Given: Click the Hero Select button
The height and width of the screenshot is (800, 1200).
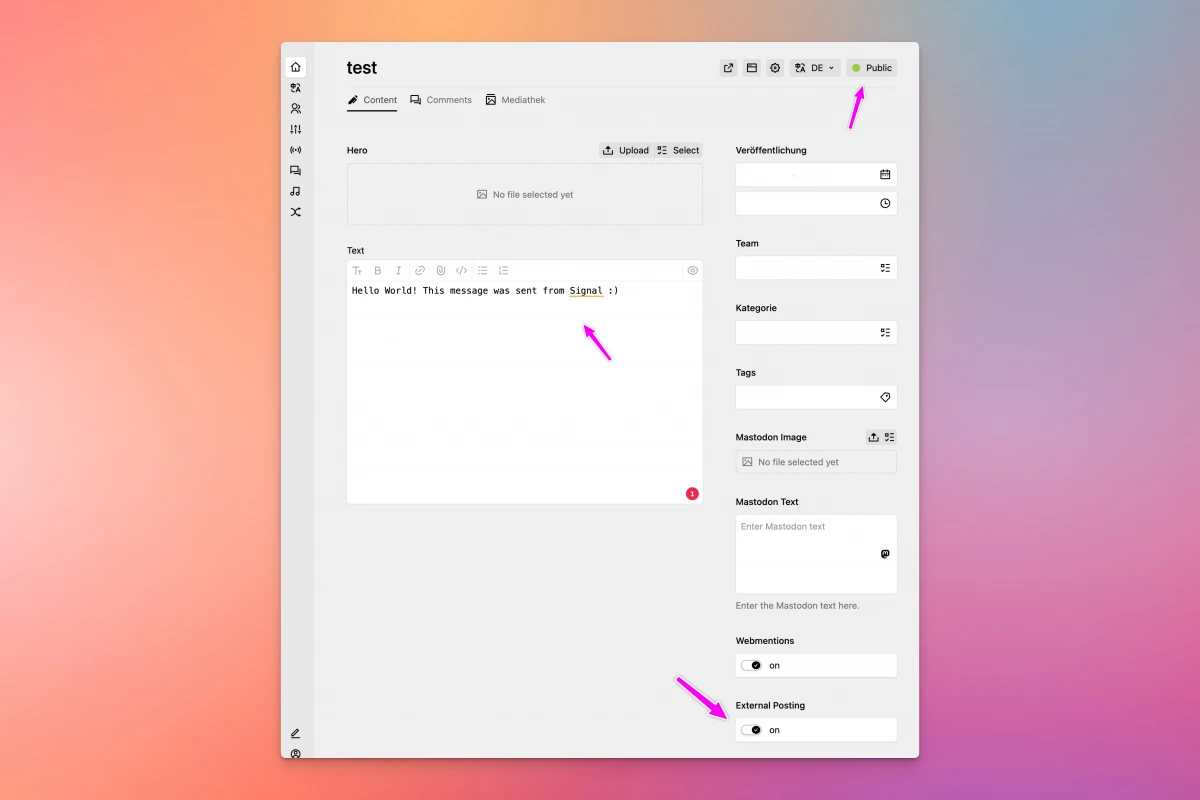Looking at the screenshot, I should (x=678, y=150).
